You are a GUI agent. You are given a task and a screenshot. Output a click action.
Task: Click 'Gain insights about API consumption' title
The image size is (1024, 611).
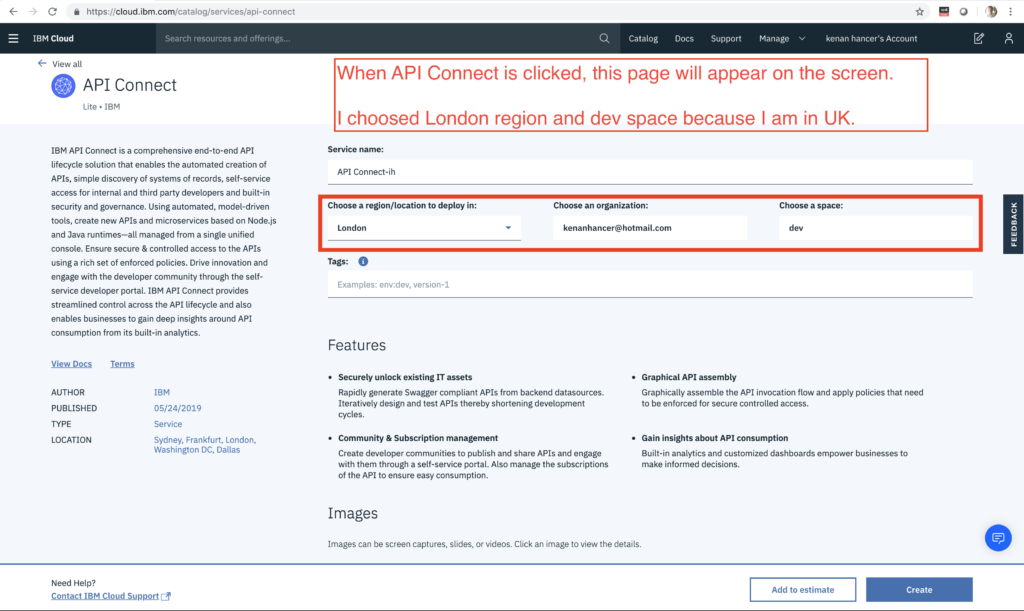(714, 438)
